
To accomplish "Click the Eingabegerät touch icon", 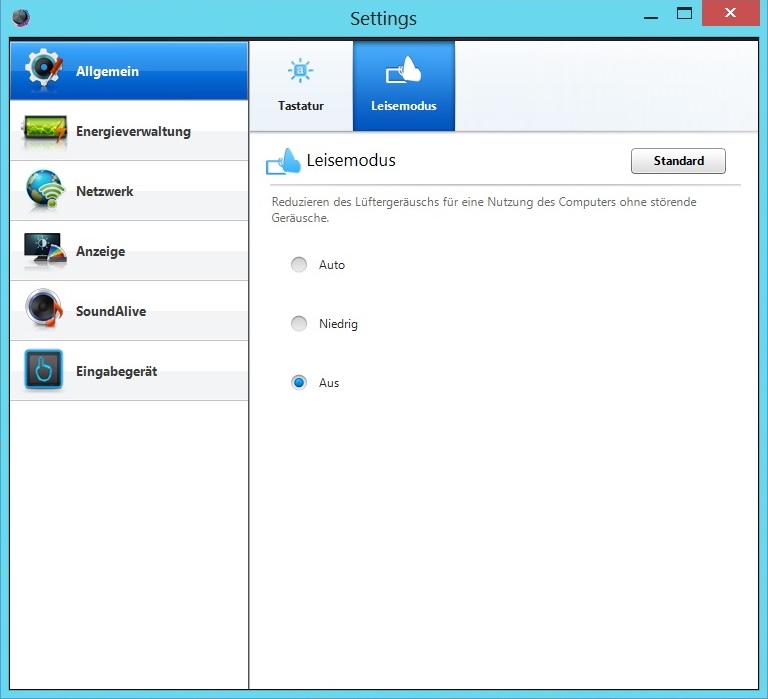I will (44, 369).
